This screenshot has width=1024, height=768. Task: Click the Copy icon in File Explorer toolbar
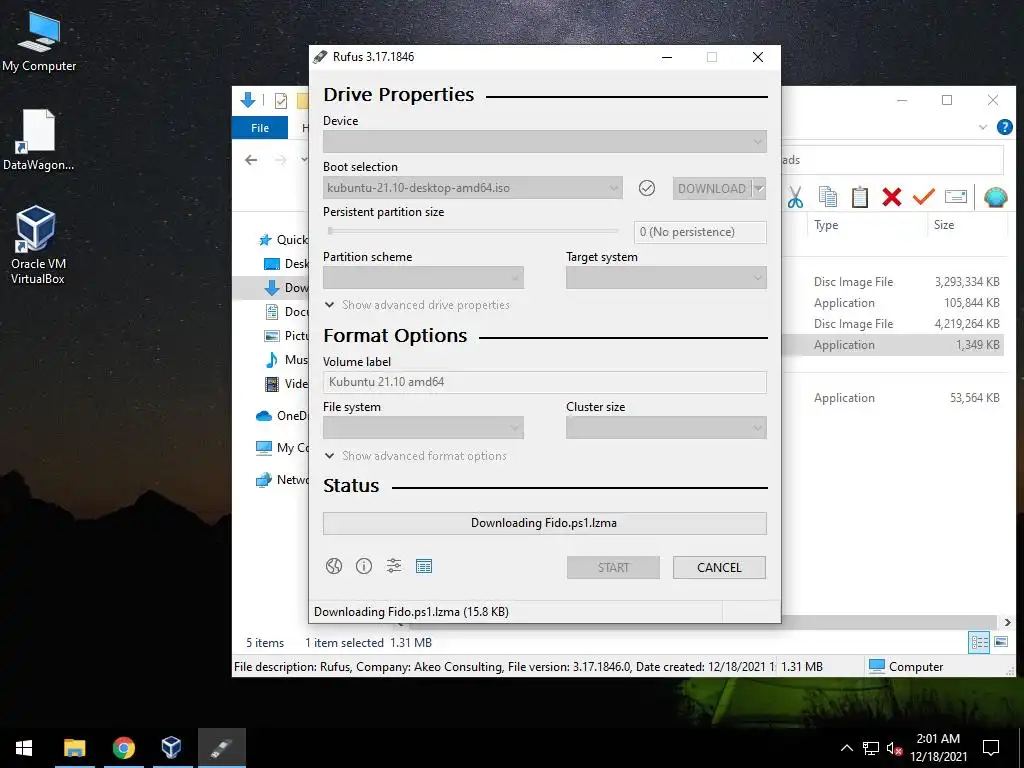(827, 197)
